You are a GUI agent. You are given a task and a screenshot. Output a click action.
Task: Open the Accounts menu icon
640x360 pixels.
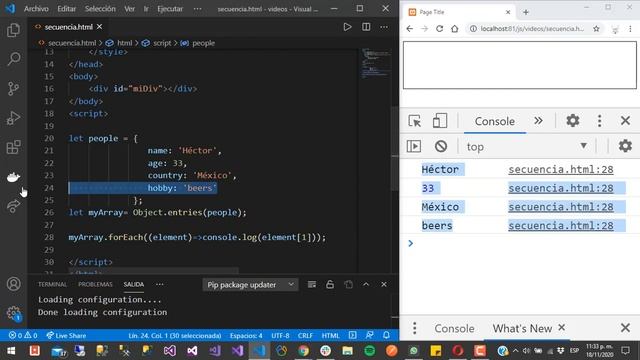coord(13,284)
